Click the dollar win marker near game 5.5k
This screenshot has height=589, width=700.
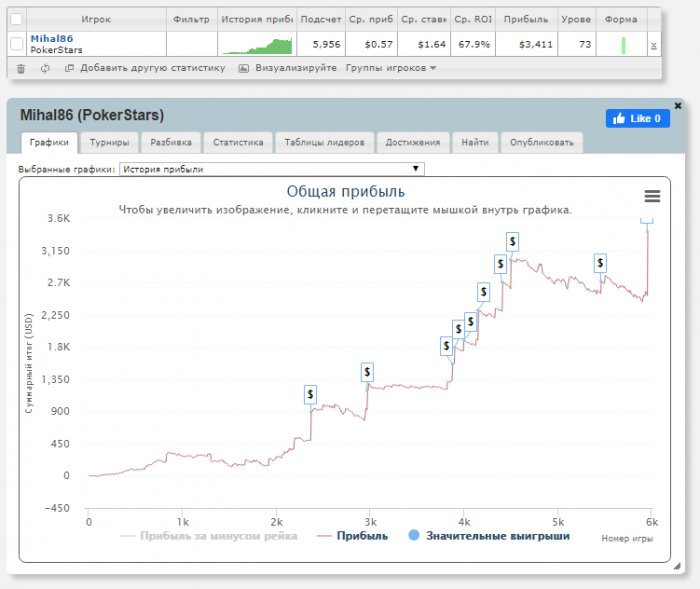pyautogui.click(x=600, y=263)
